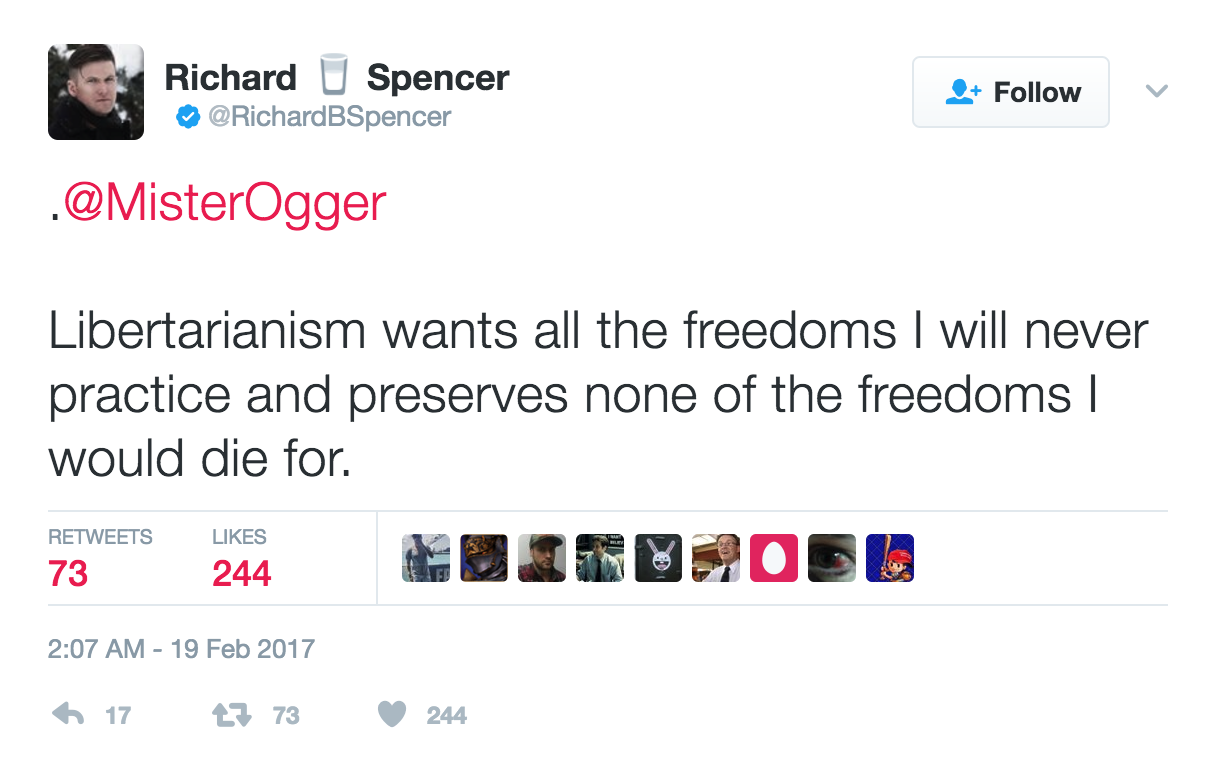Click the eye close-up avatar thumbnail
This screenshot has width=1216, height=768.
[x=832, y=558]
